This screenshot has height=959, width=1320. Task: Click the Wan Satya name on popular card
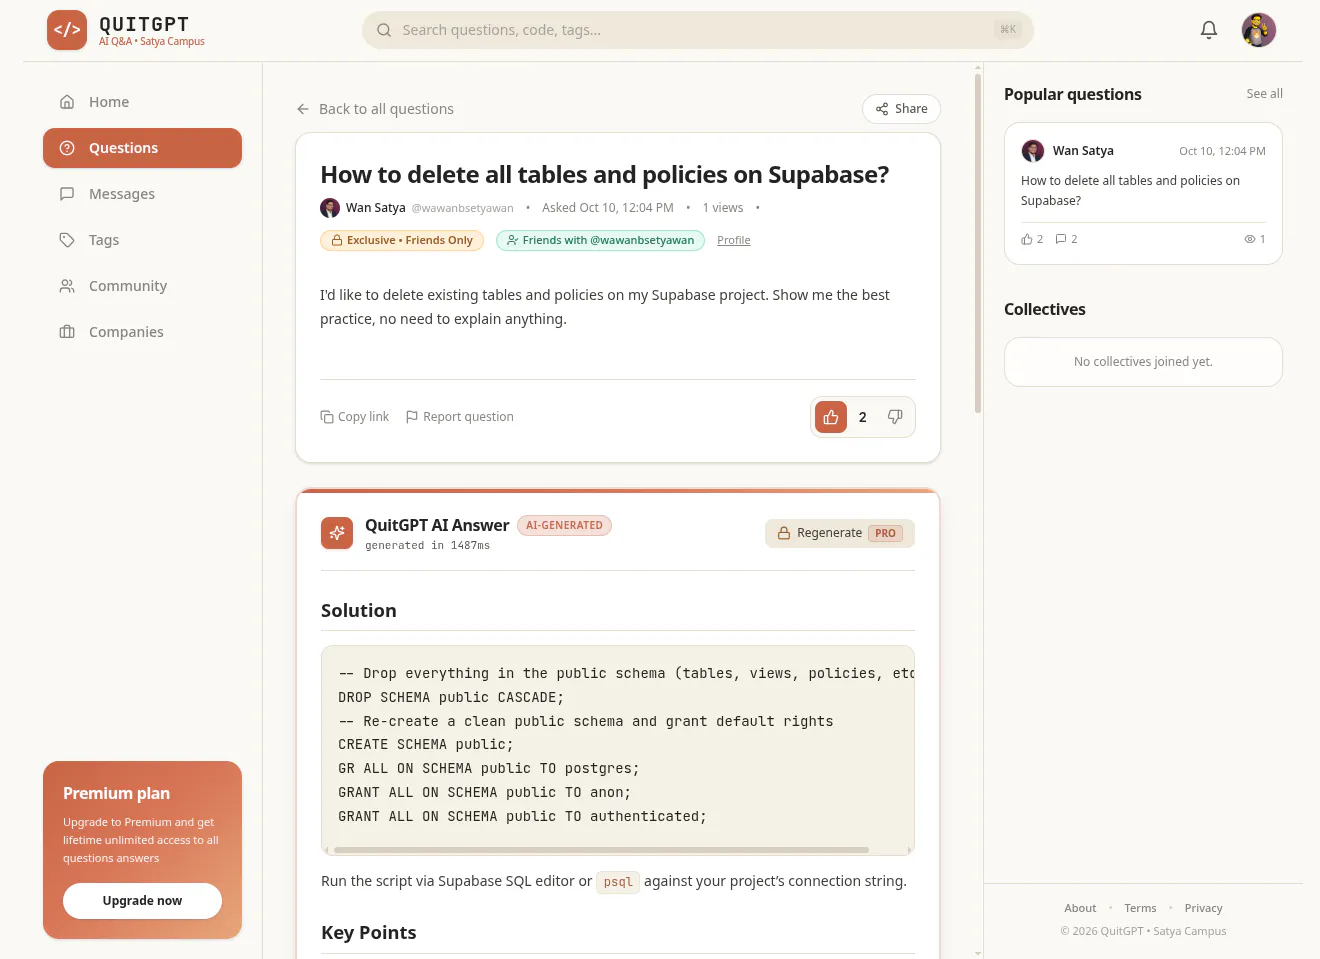click(x=1083, y=151)
